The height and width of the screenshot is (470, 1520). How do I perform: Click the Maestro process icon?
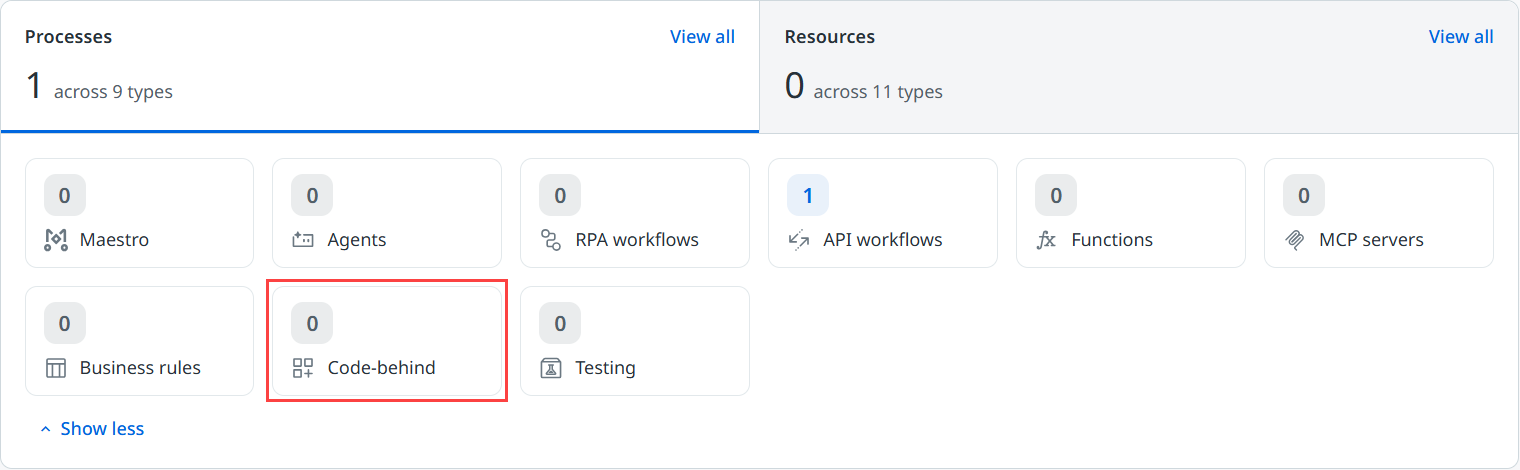[56, 240]
